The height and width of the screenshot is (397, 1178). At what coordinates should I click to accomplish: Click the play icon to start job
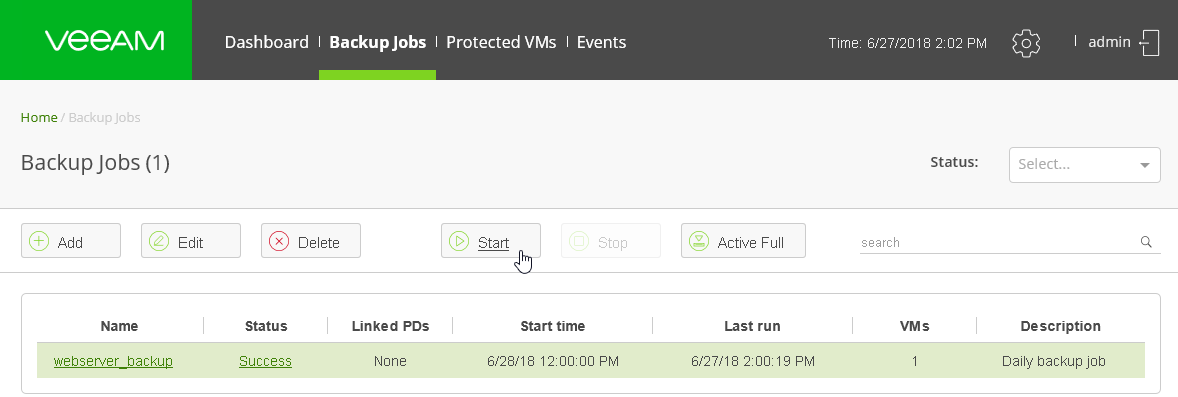(458, 241)
